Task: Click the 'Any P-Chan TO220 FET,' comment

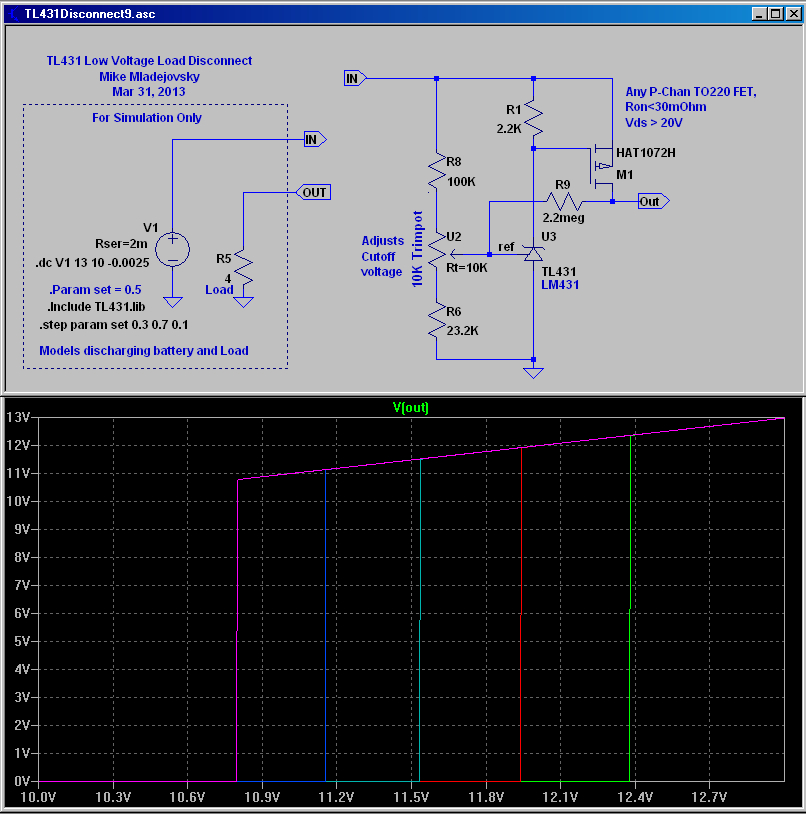Action: tap(691, 92)
